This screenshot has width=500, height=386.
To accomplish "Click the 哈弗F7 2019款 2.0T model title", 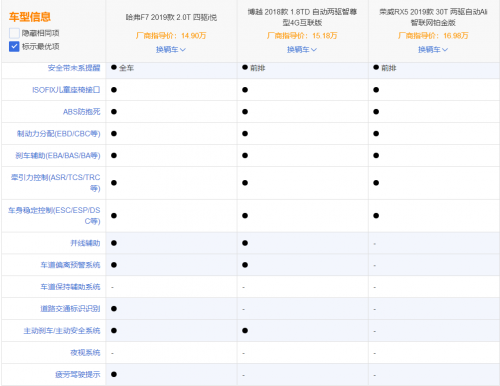I will tap(171, 17).
